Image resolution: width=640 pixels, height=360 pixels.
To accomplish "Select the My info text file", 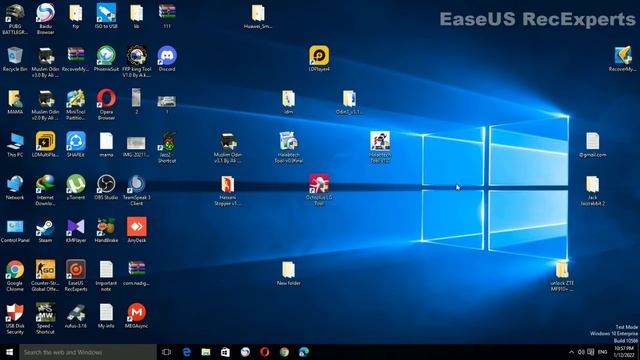I will (106, 315).
